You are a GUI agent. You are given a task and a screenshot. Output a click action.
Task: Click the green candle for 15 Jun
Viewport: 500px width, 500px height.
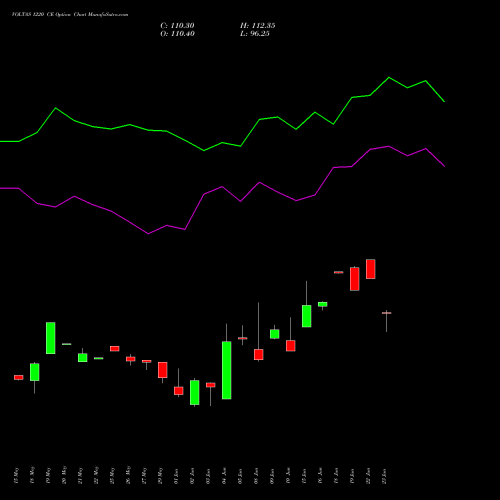tap(307, 316)
